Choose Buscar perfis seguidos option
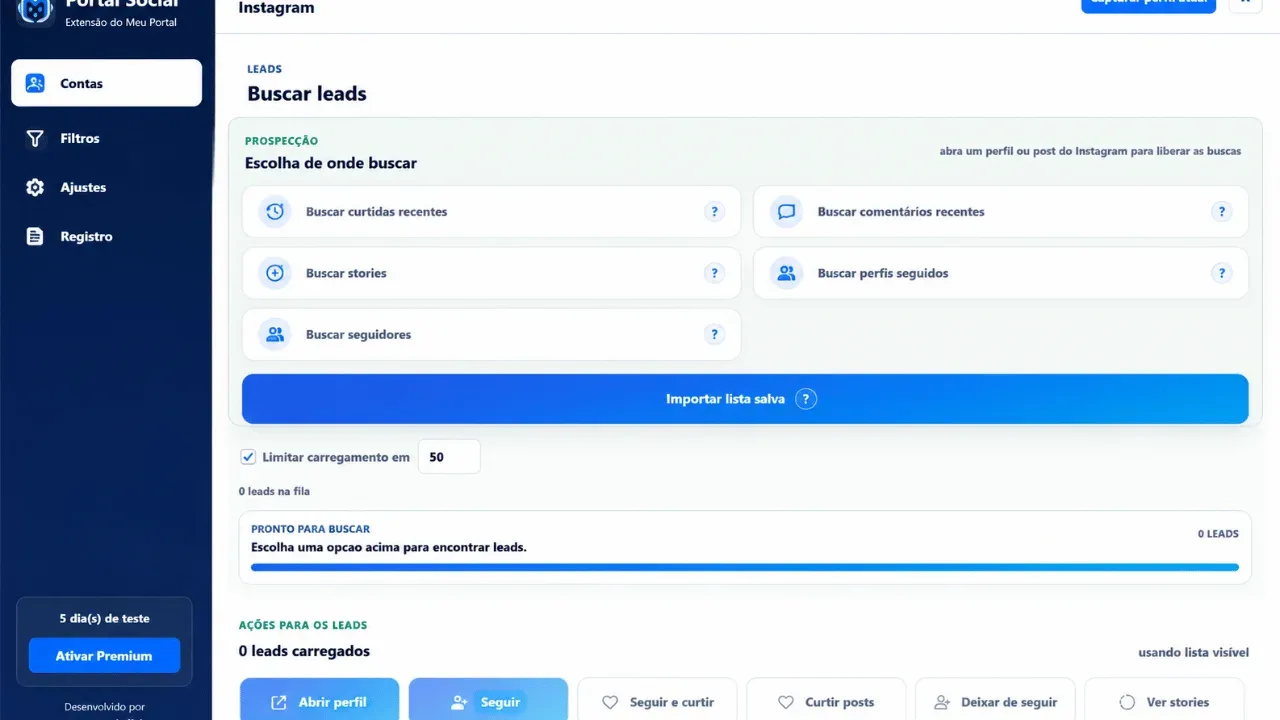The width and height of the screenshot is (1280, 720). (x=1000, y=273)
